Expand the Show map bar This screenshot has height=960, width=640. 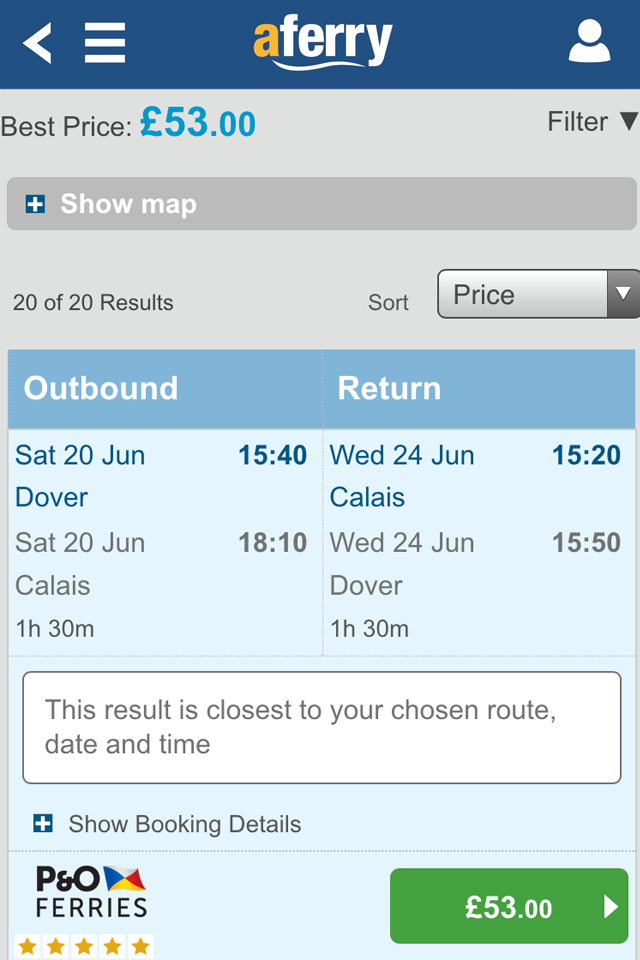pyautogui.click(x=322, y=204)
